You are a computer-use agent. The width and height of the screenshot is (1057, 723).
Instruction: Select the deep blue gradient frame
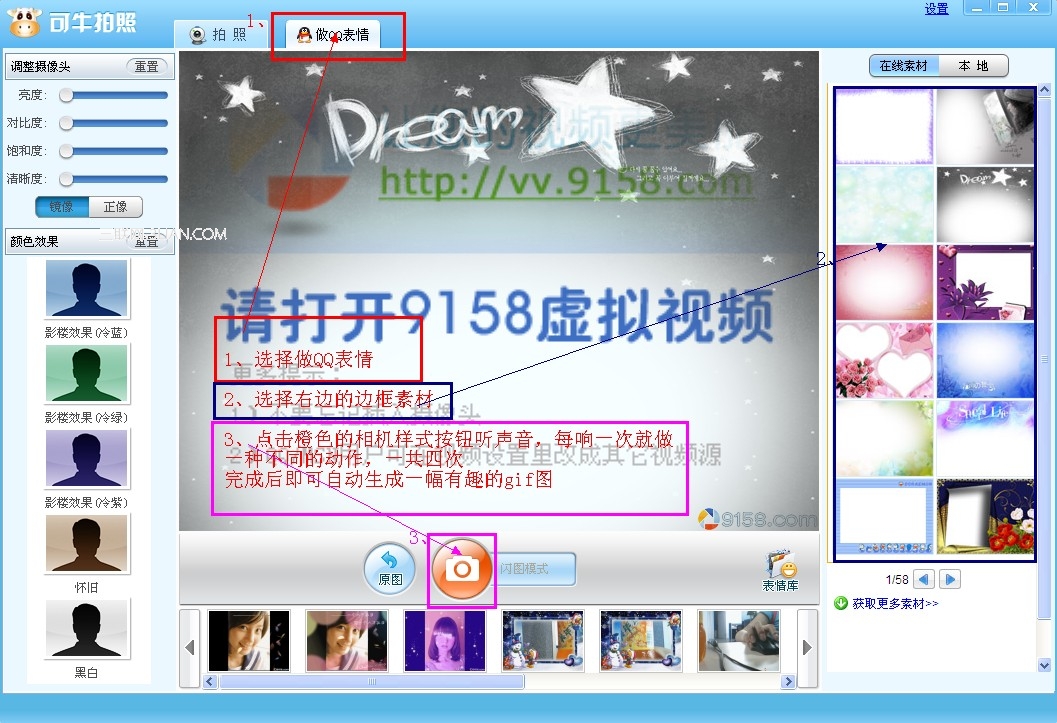pyautogui.click(x=985, y=360)
